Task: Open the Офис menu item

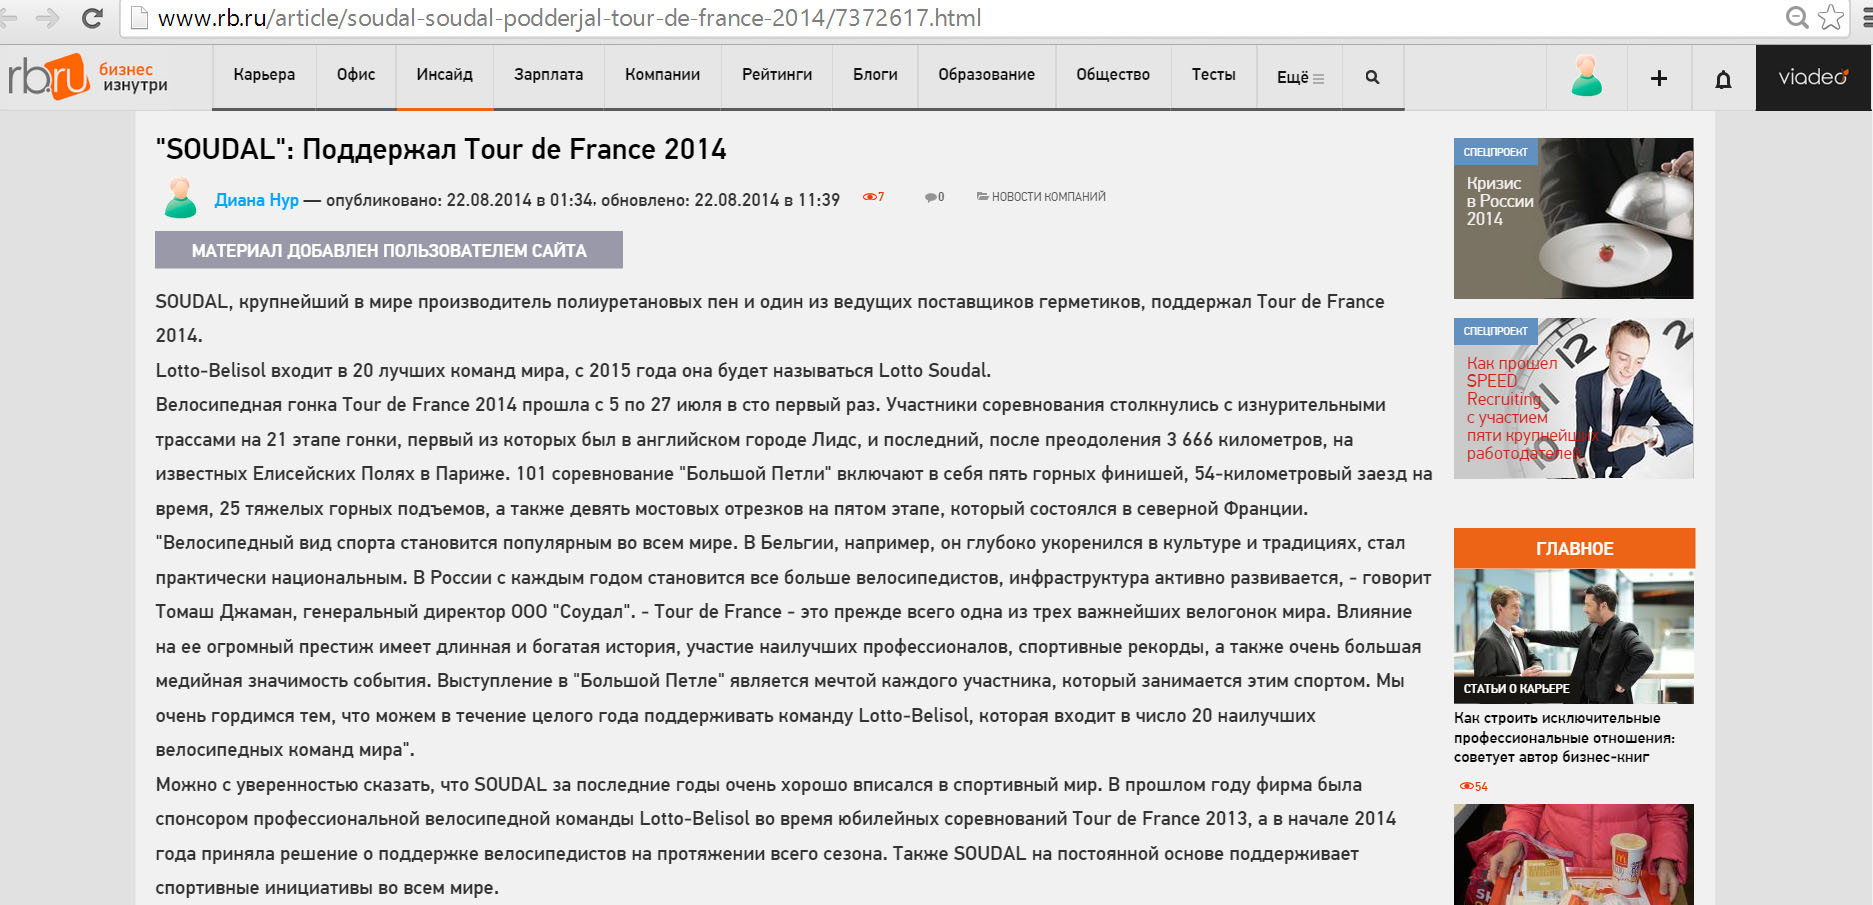Action: click(x=356, y=75)
